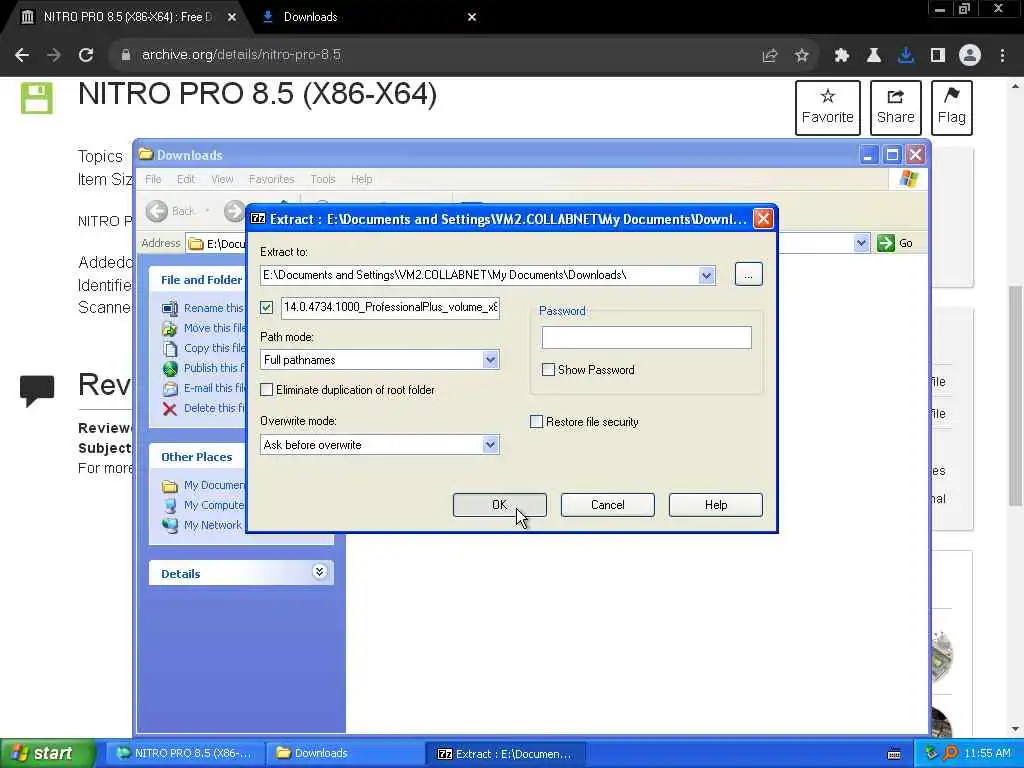The image size is (1024, 768).
Task: Close the NITRO PRO 8.5 browser tab
Action: click(232, 17)
